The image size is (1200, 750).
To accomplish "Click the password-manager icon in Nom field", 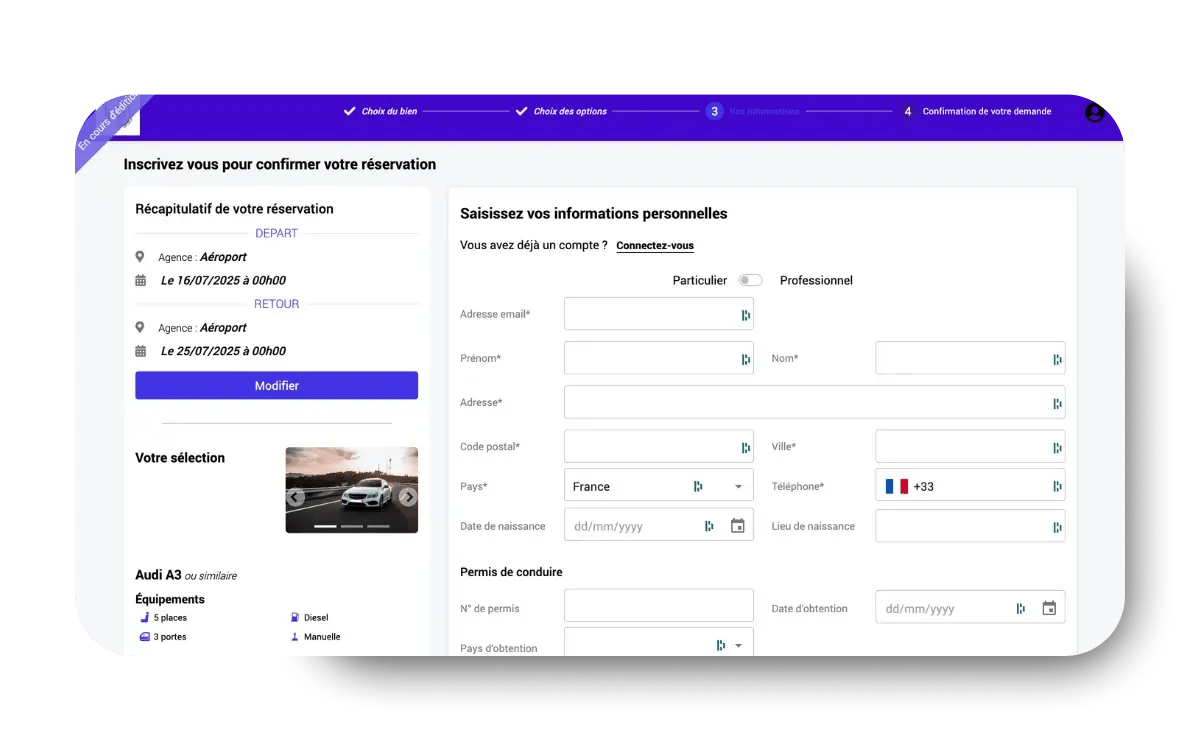I will tap(1057, 359).
